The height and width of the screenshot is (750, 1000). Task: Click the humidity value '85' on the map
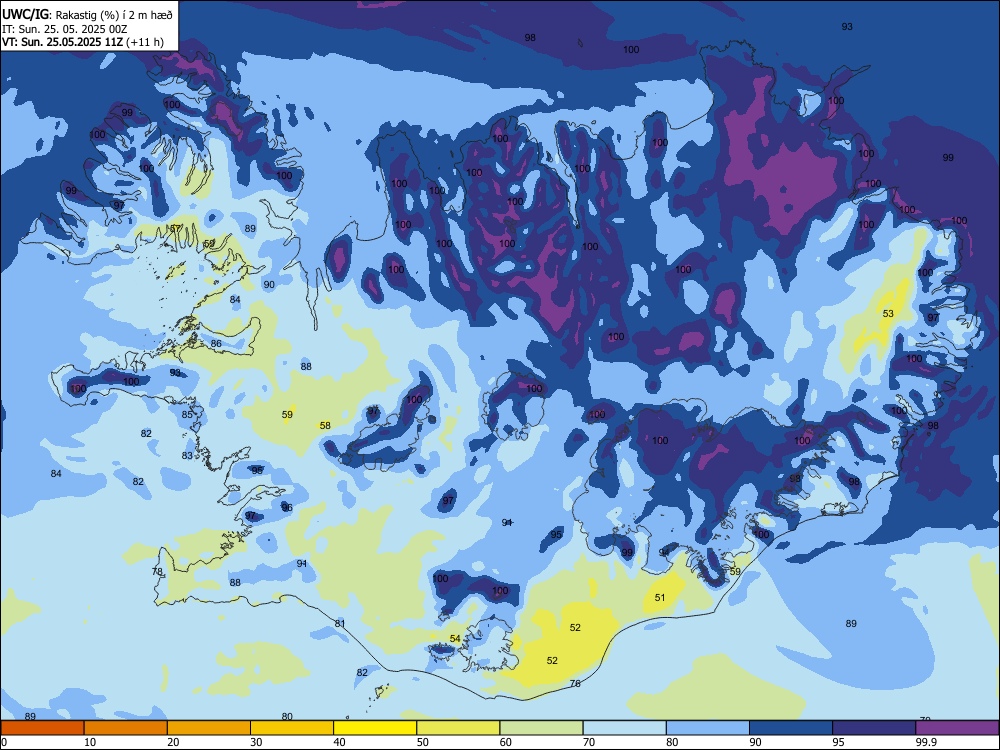(187, 415)
